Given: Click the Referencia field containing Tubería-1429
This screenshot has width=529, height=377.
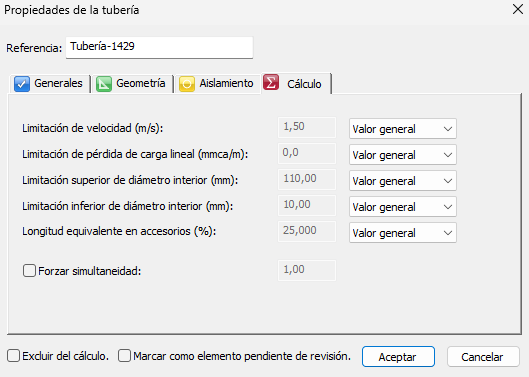Looking at the screenshot, I should tap(159, 47).
